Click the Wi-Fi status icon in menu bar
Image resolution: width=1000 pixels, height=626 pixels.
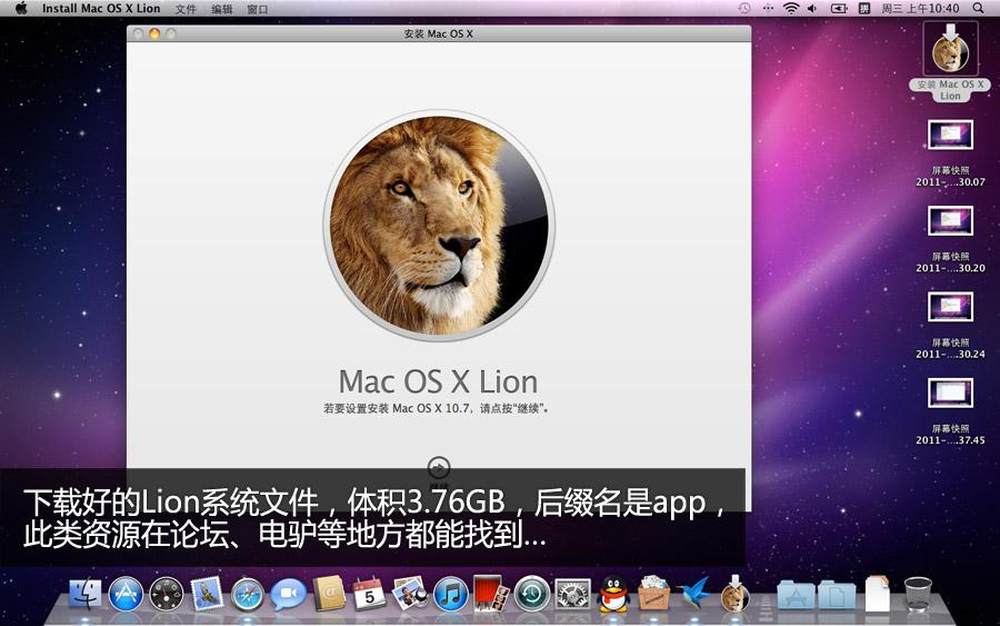tap(791, 8)
